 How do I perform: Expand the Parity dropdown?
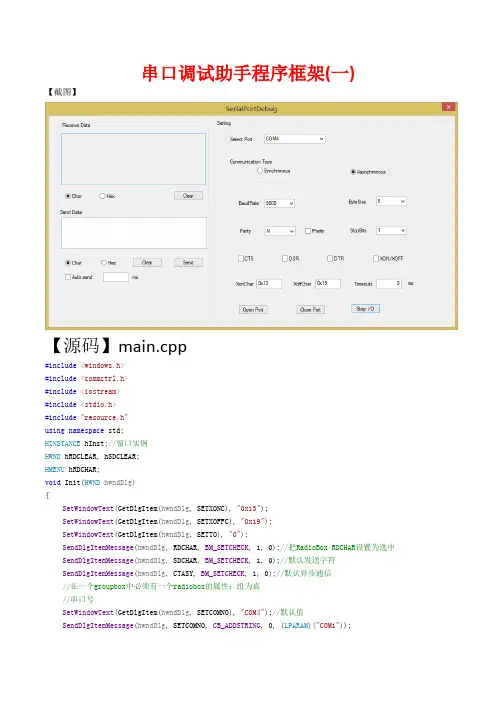(280, 231)
